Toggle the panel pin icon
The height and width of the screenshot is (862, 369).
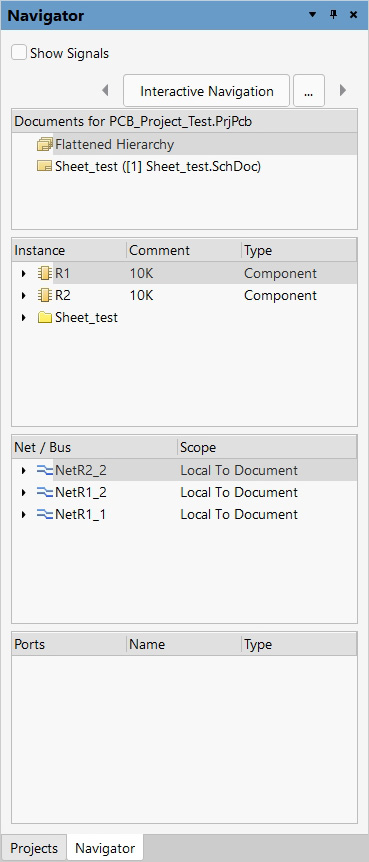click(x=333, y=15)
